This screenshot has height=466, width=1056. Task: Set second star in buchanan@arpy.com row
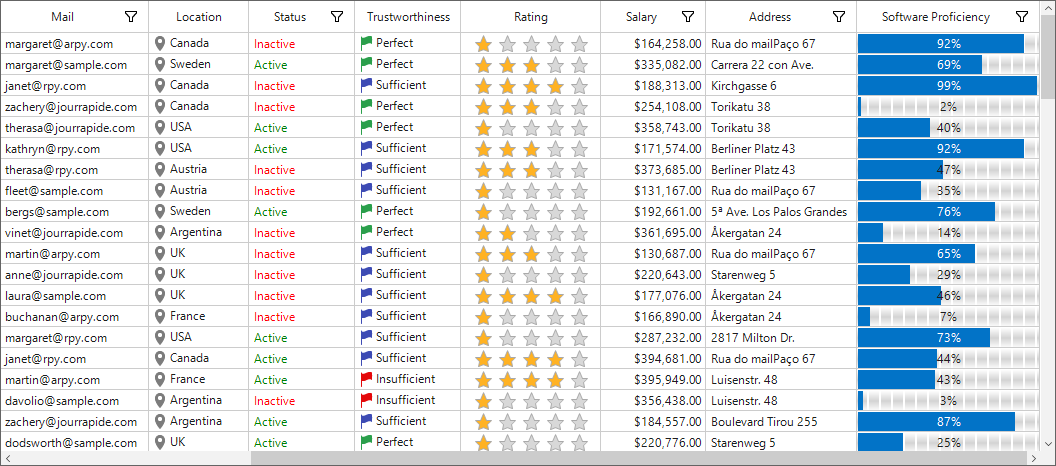tap(507, 317)
